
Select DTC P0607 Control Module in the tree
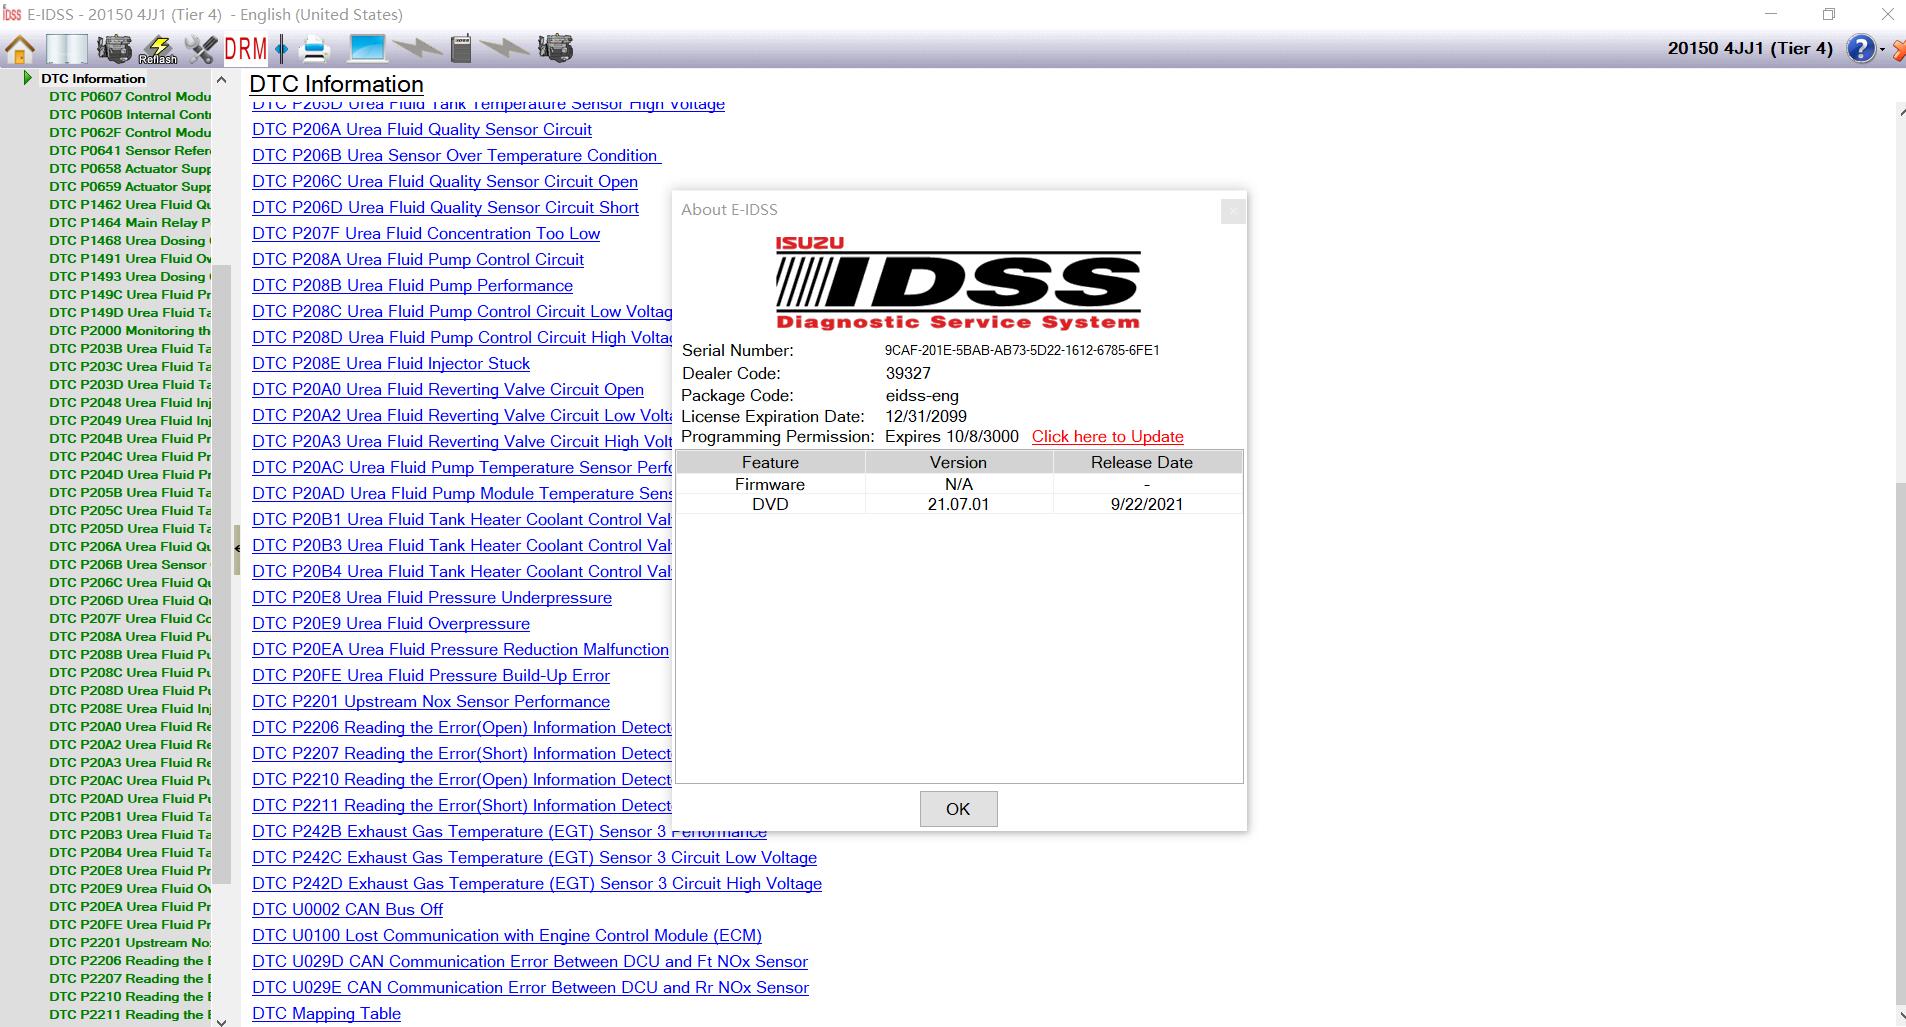pyautogui.click(x=130, y=97)
